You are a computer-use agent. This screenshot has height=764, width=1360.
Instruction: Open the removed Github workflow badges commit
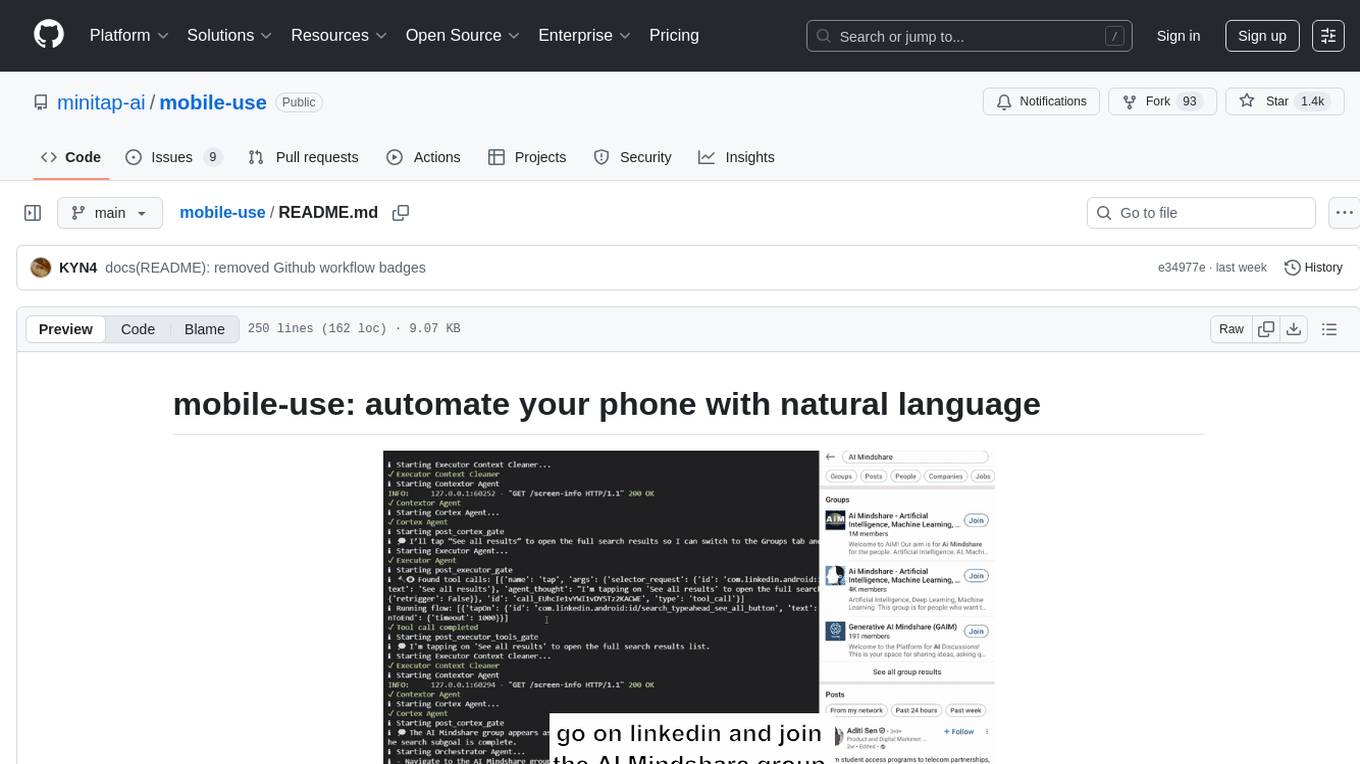pyautogui.click(x=266, y=268)
